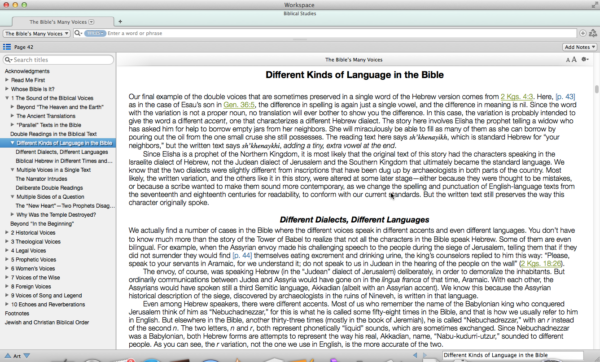Image resolution: width=600 pixels, height=362 pixels.
Task: Jump to the [p. 44] page marker
Action: tap(242, 255)
